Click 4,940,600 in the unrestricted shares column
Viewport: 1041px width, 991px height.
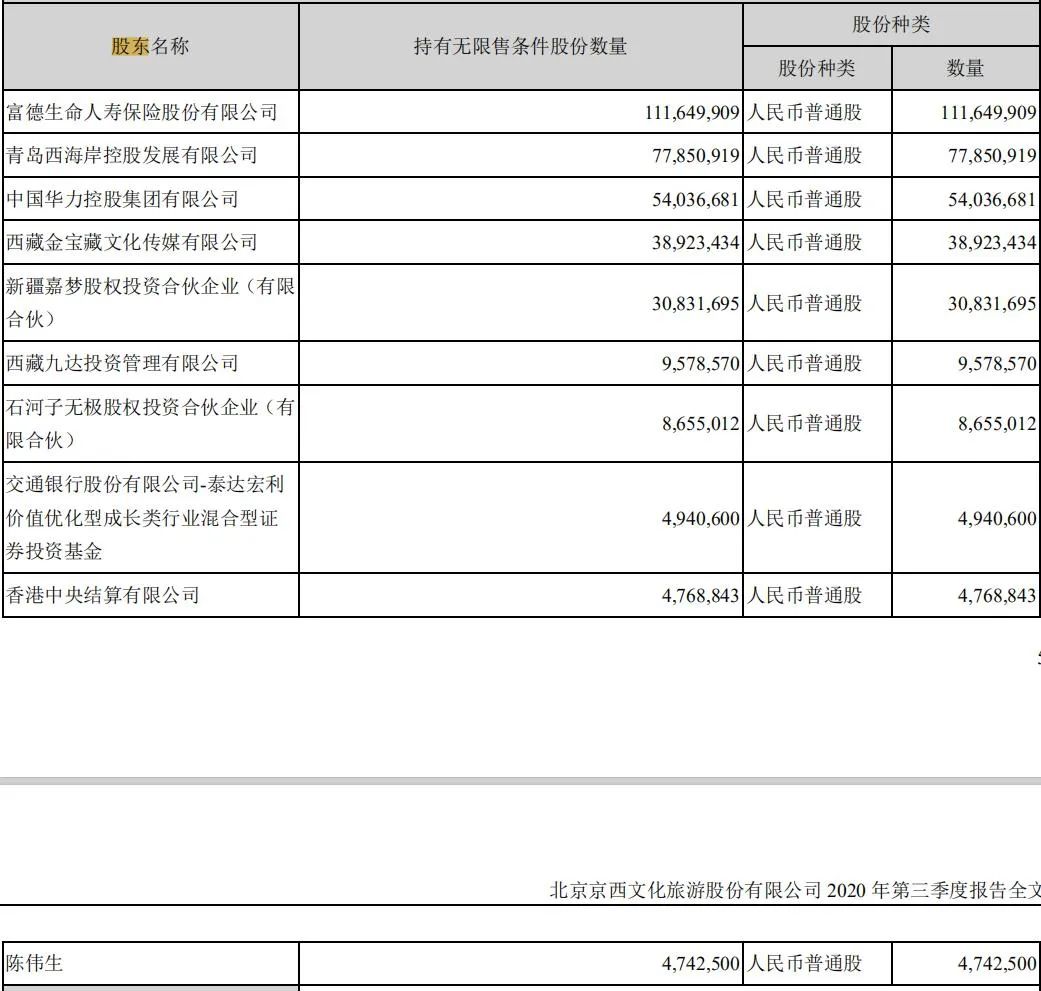[x=700, y=518]
